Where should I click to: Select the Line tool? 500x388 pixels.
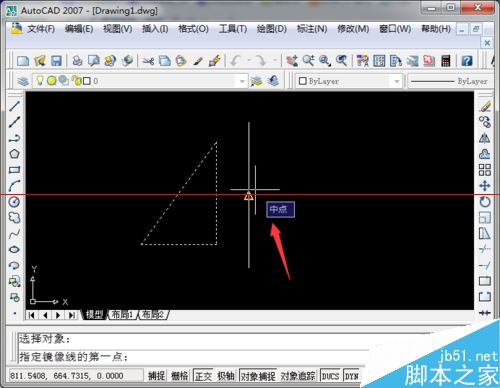14,106
